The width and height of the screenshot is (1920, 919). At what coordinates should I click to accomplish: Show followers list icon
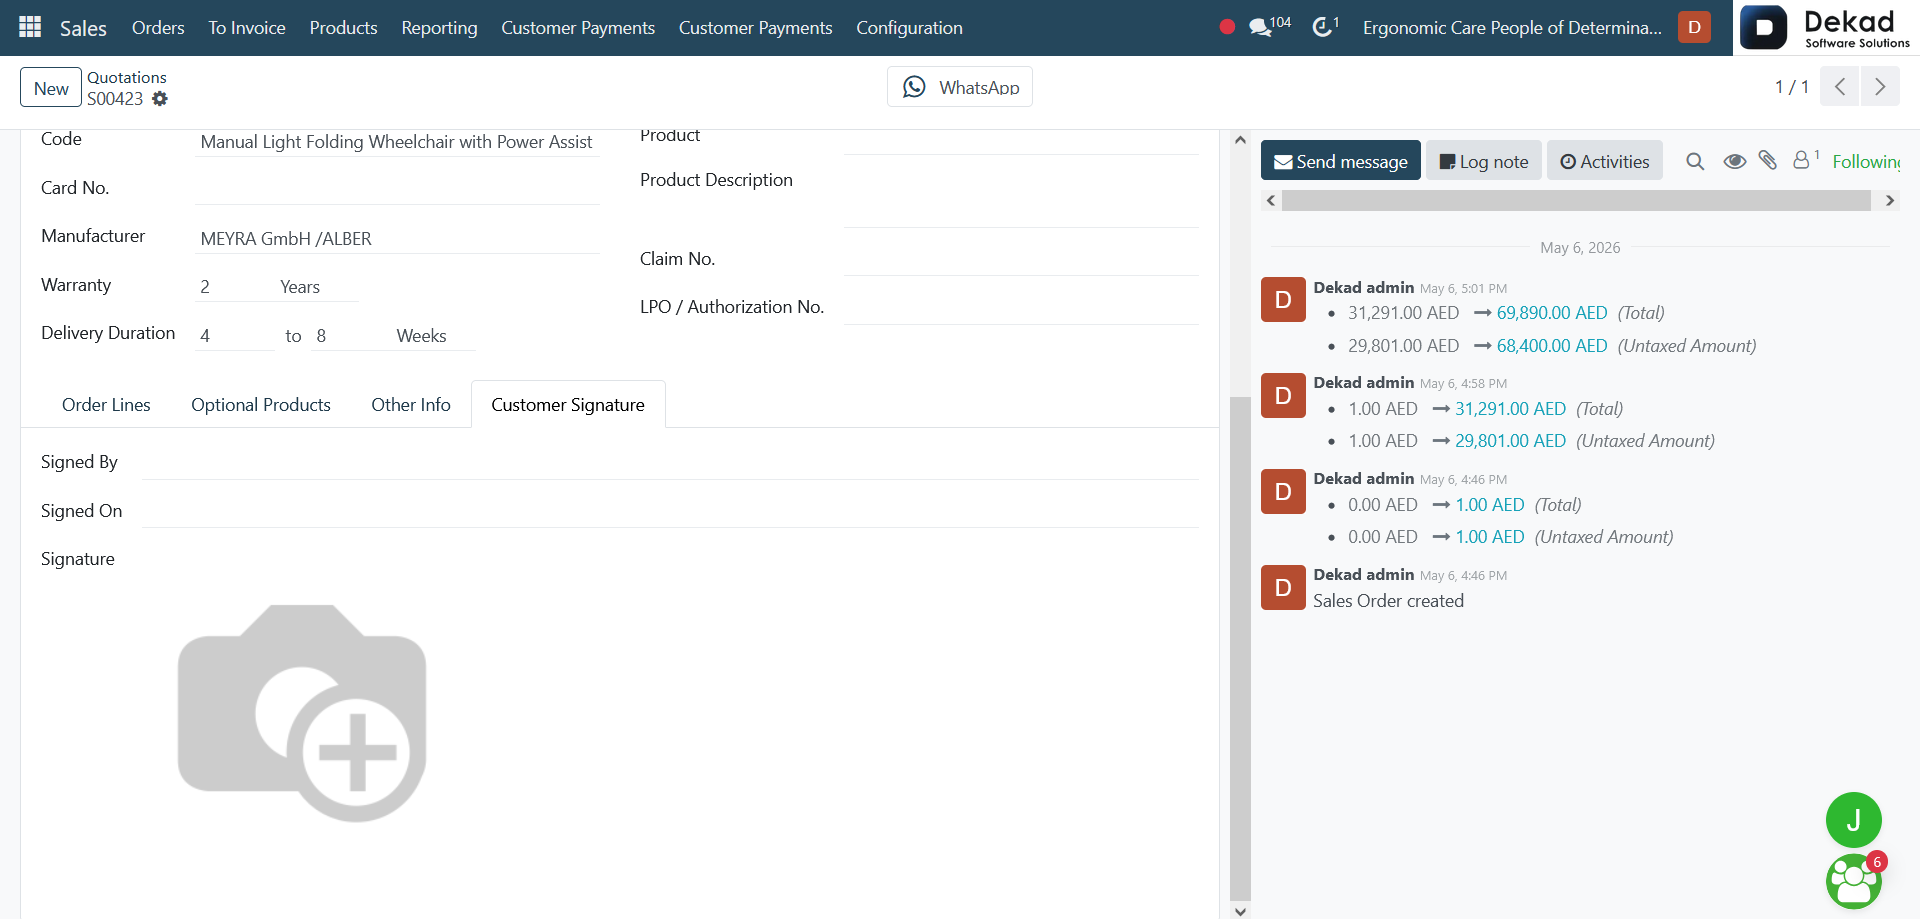[x=1805, y=159]
